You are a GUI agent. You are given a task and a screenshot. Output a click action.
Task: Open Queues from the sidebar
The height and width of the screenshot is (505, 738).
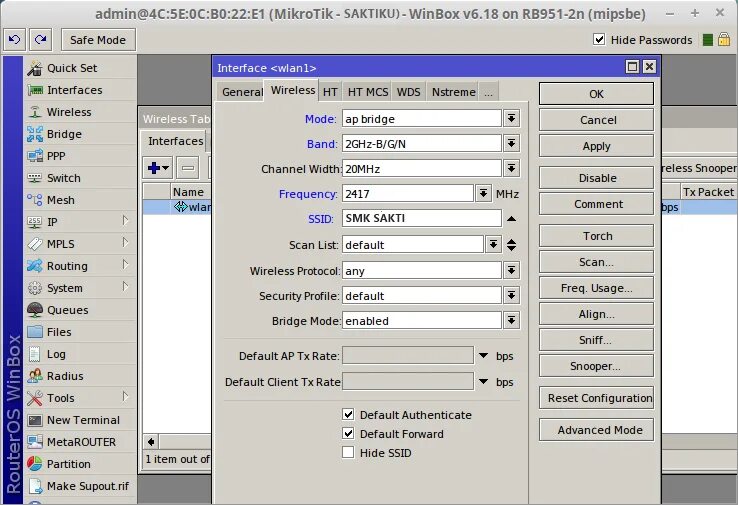click(67, 310)
